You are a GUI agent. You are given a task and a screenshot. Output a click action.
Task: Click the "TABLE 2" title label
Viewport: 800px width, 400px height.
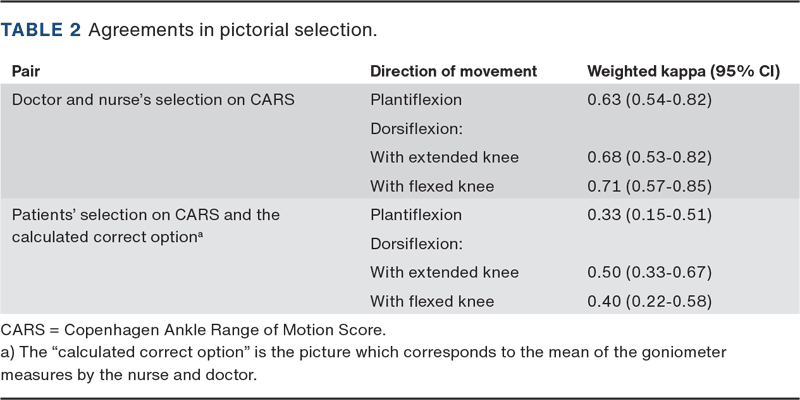[x=41, y=31]
